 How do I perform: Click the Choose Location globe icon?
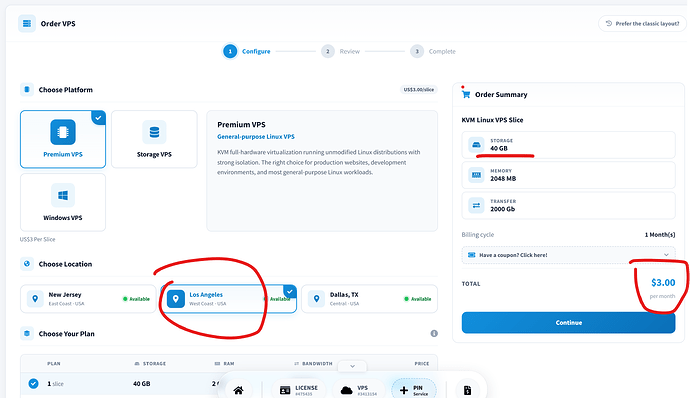coord(27,264)
